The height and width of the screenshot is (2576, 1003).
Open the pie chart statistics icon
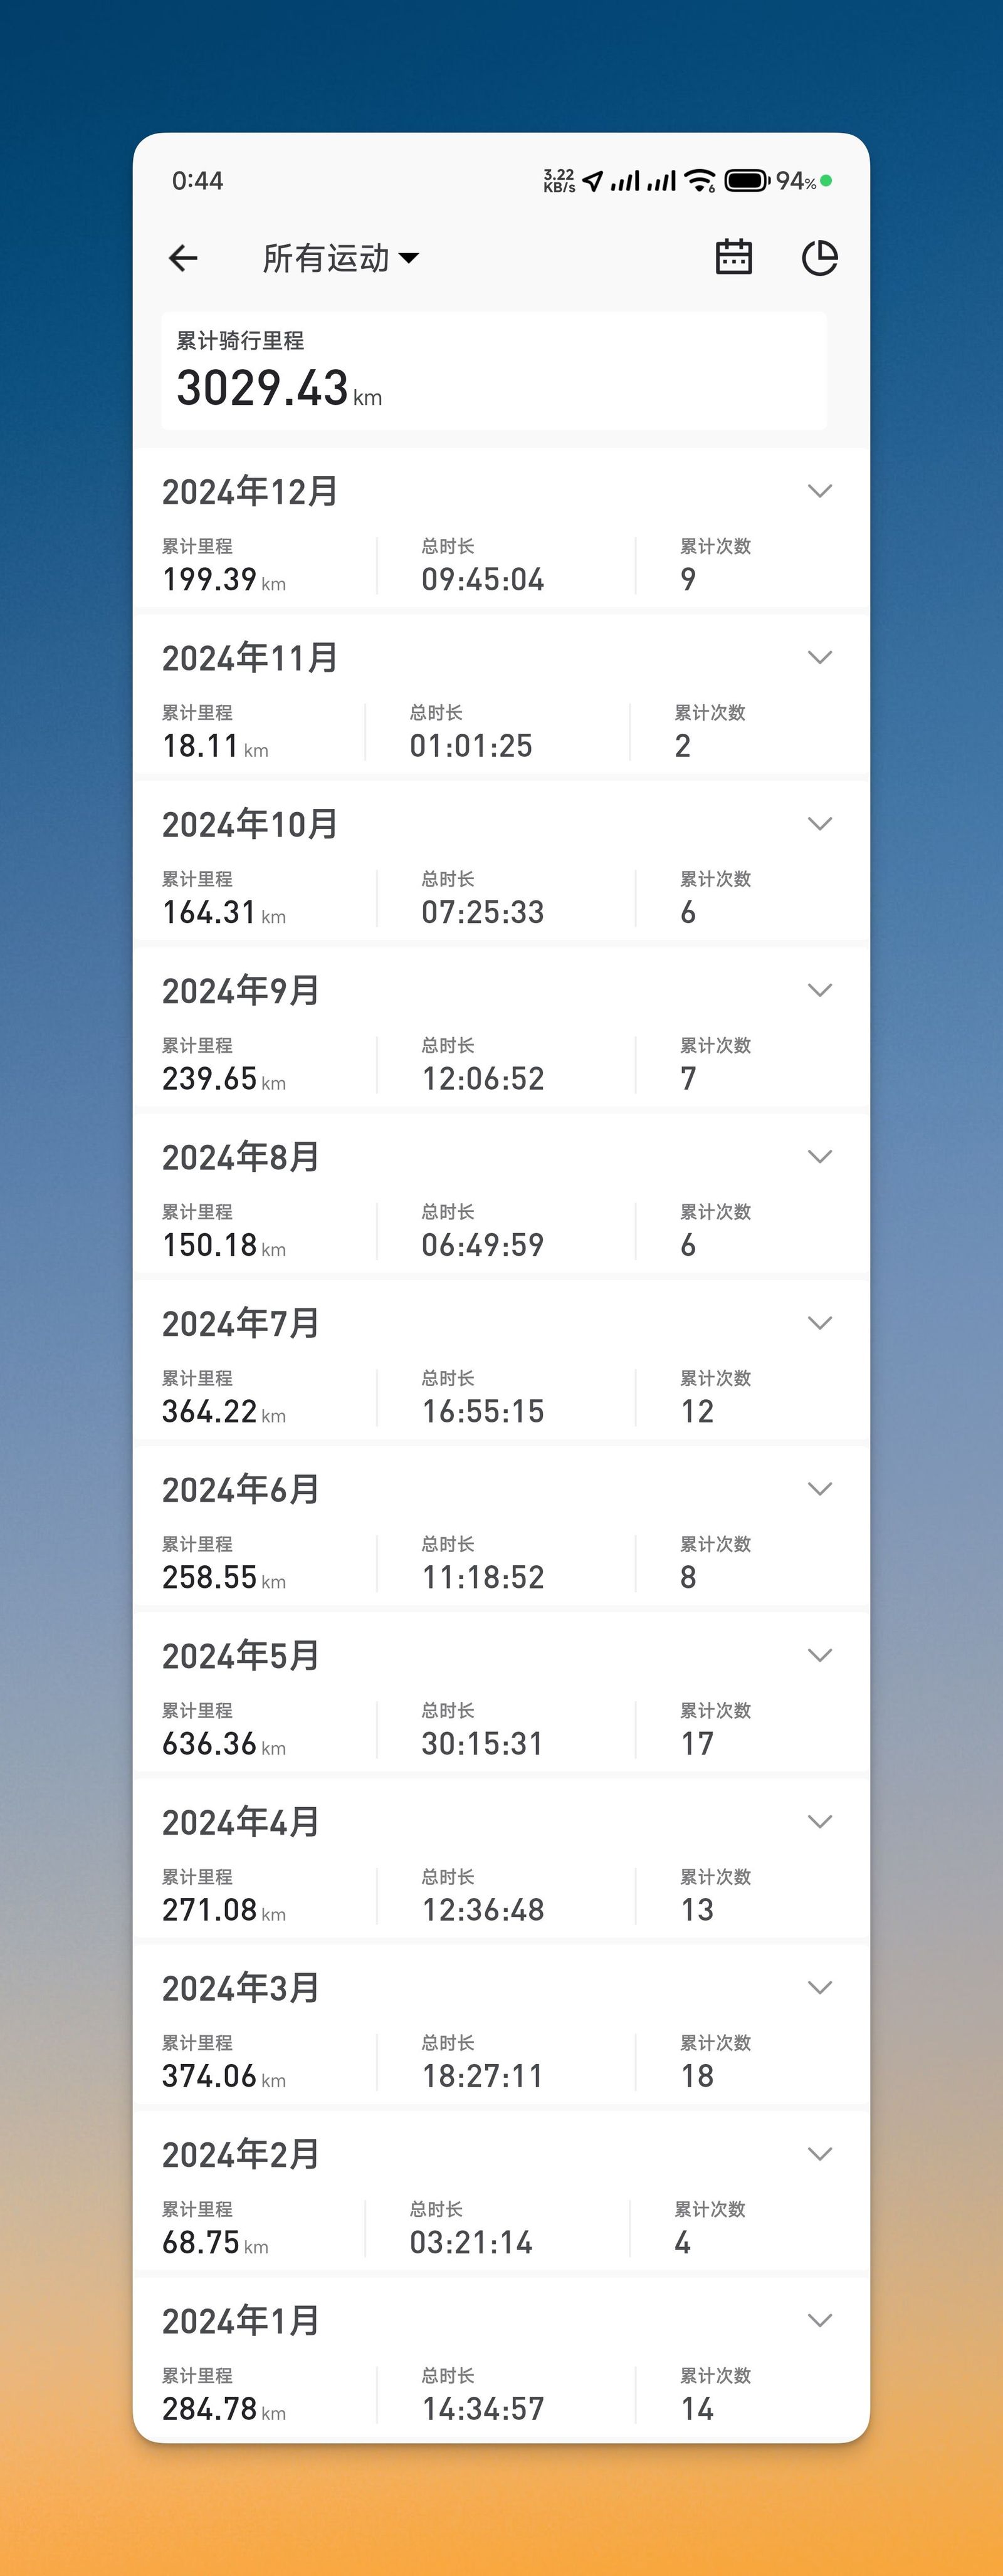click(820, 258)
